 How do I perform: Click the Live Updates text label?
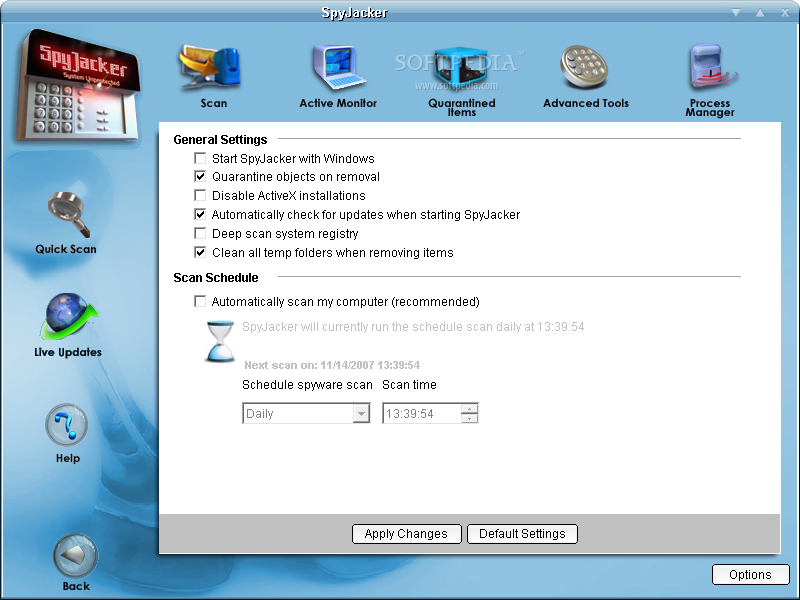pos(68,352)
